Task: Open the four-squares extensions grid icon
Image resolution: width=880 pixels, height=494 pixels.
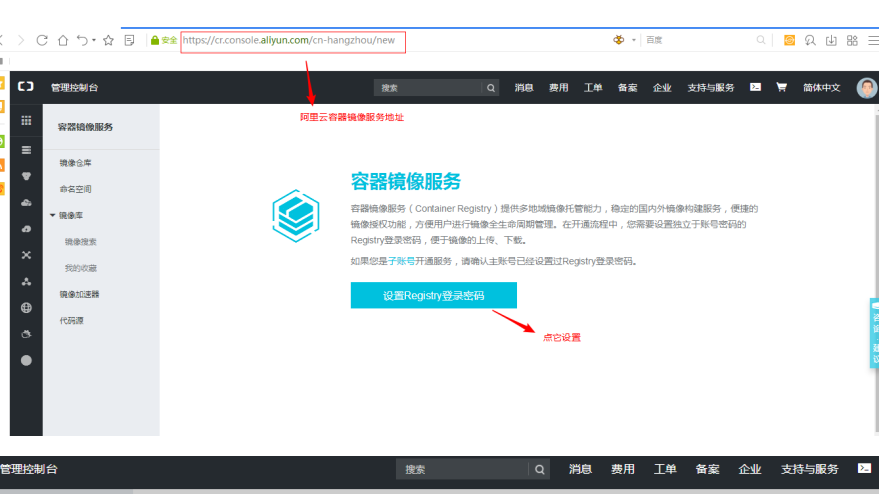Action: tap(852, 40)
